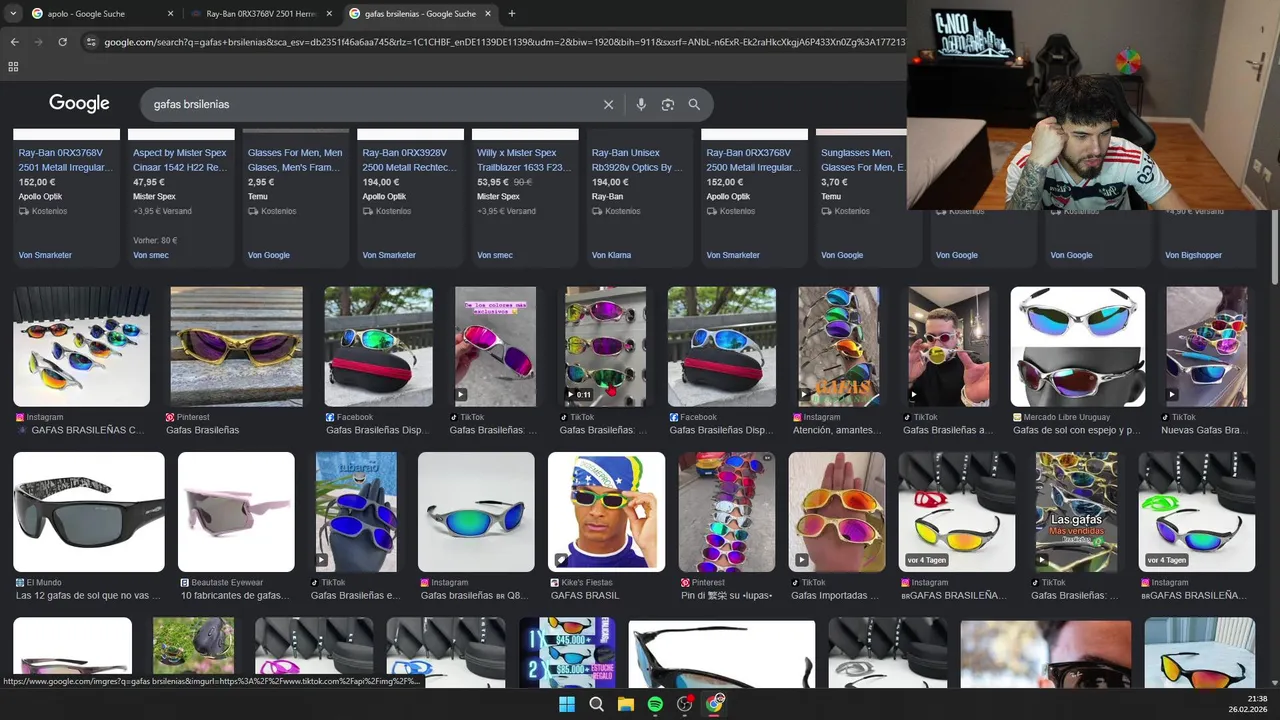Viewport: 1280px width, 720px height.
Task: Open the 'Las gafas Mas vendidas' TikTok image
Action: pos(1076,512)
